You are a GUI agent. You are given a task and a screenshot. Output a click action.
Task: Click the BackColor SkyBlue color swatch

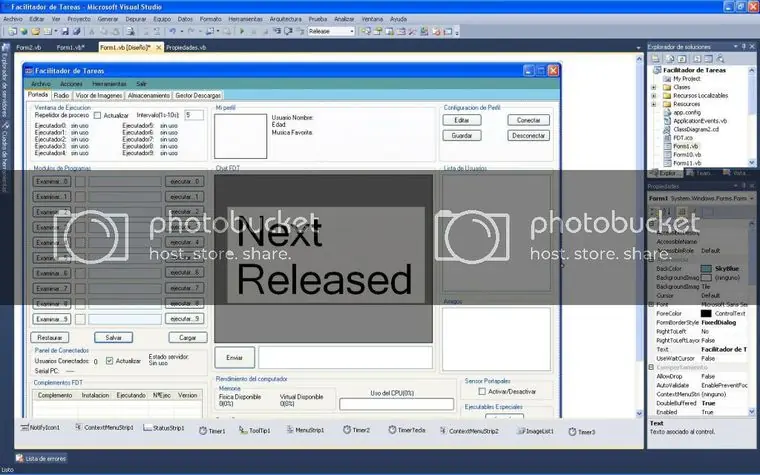click(706, 269)
